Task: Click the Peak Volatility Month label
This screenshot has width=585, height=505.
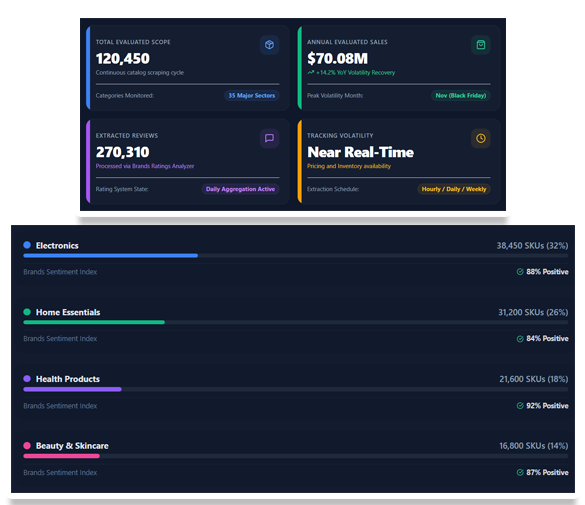Action: point(335,95)
